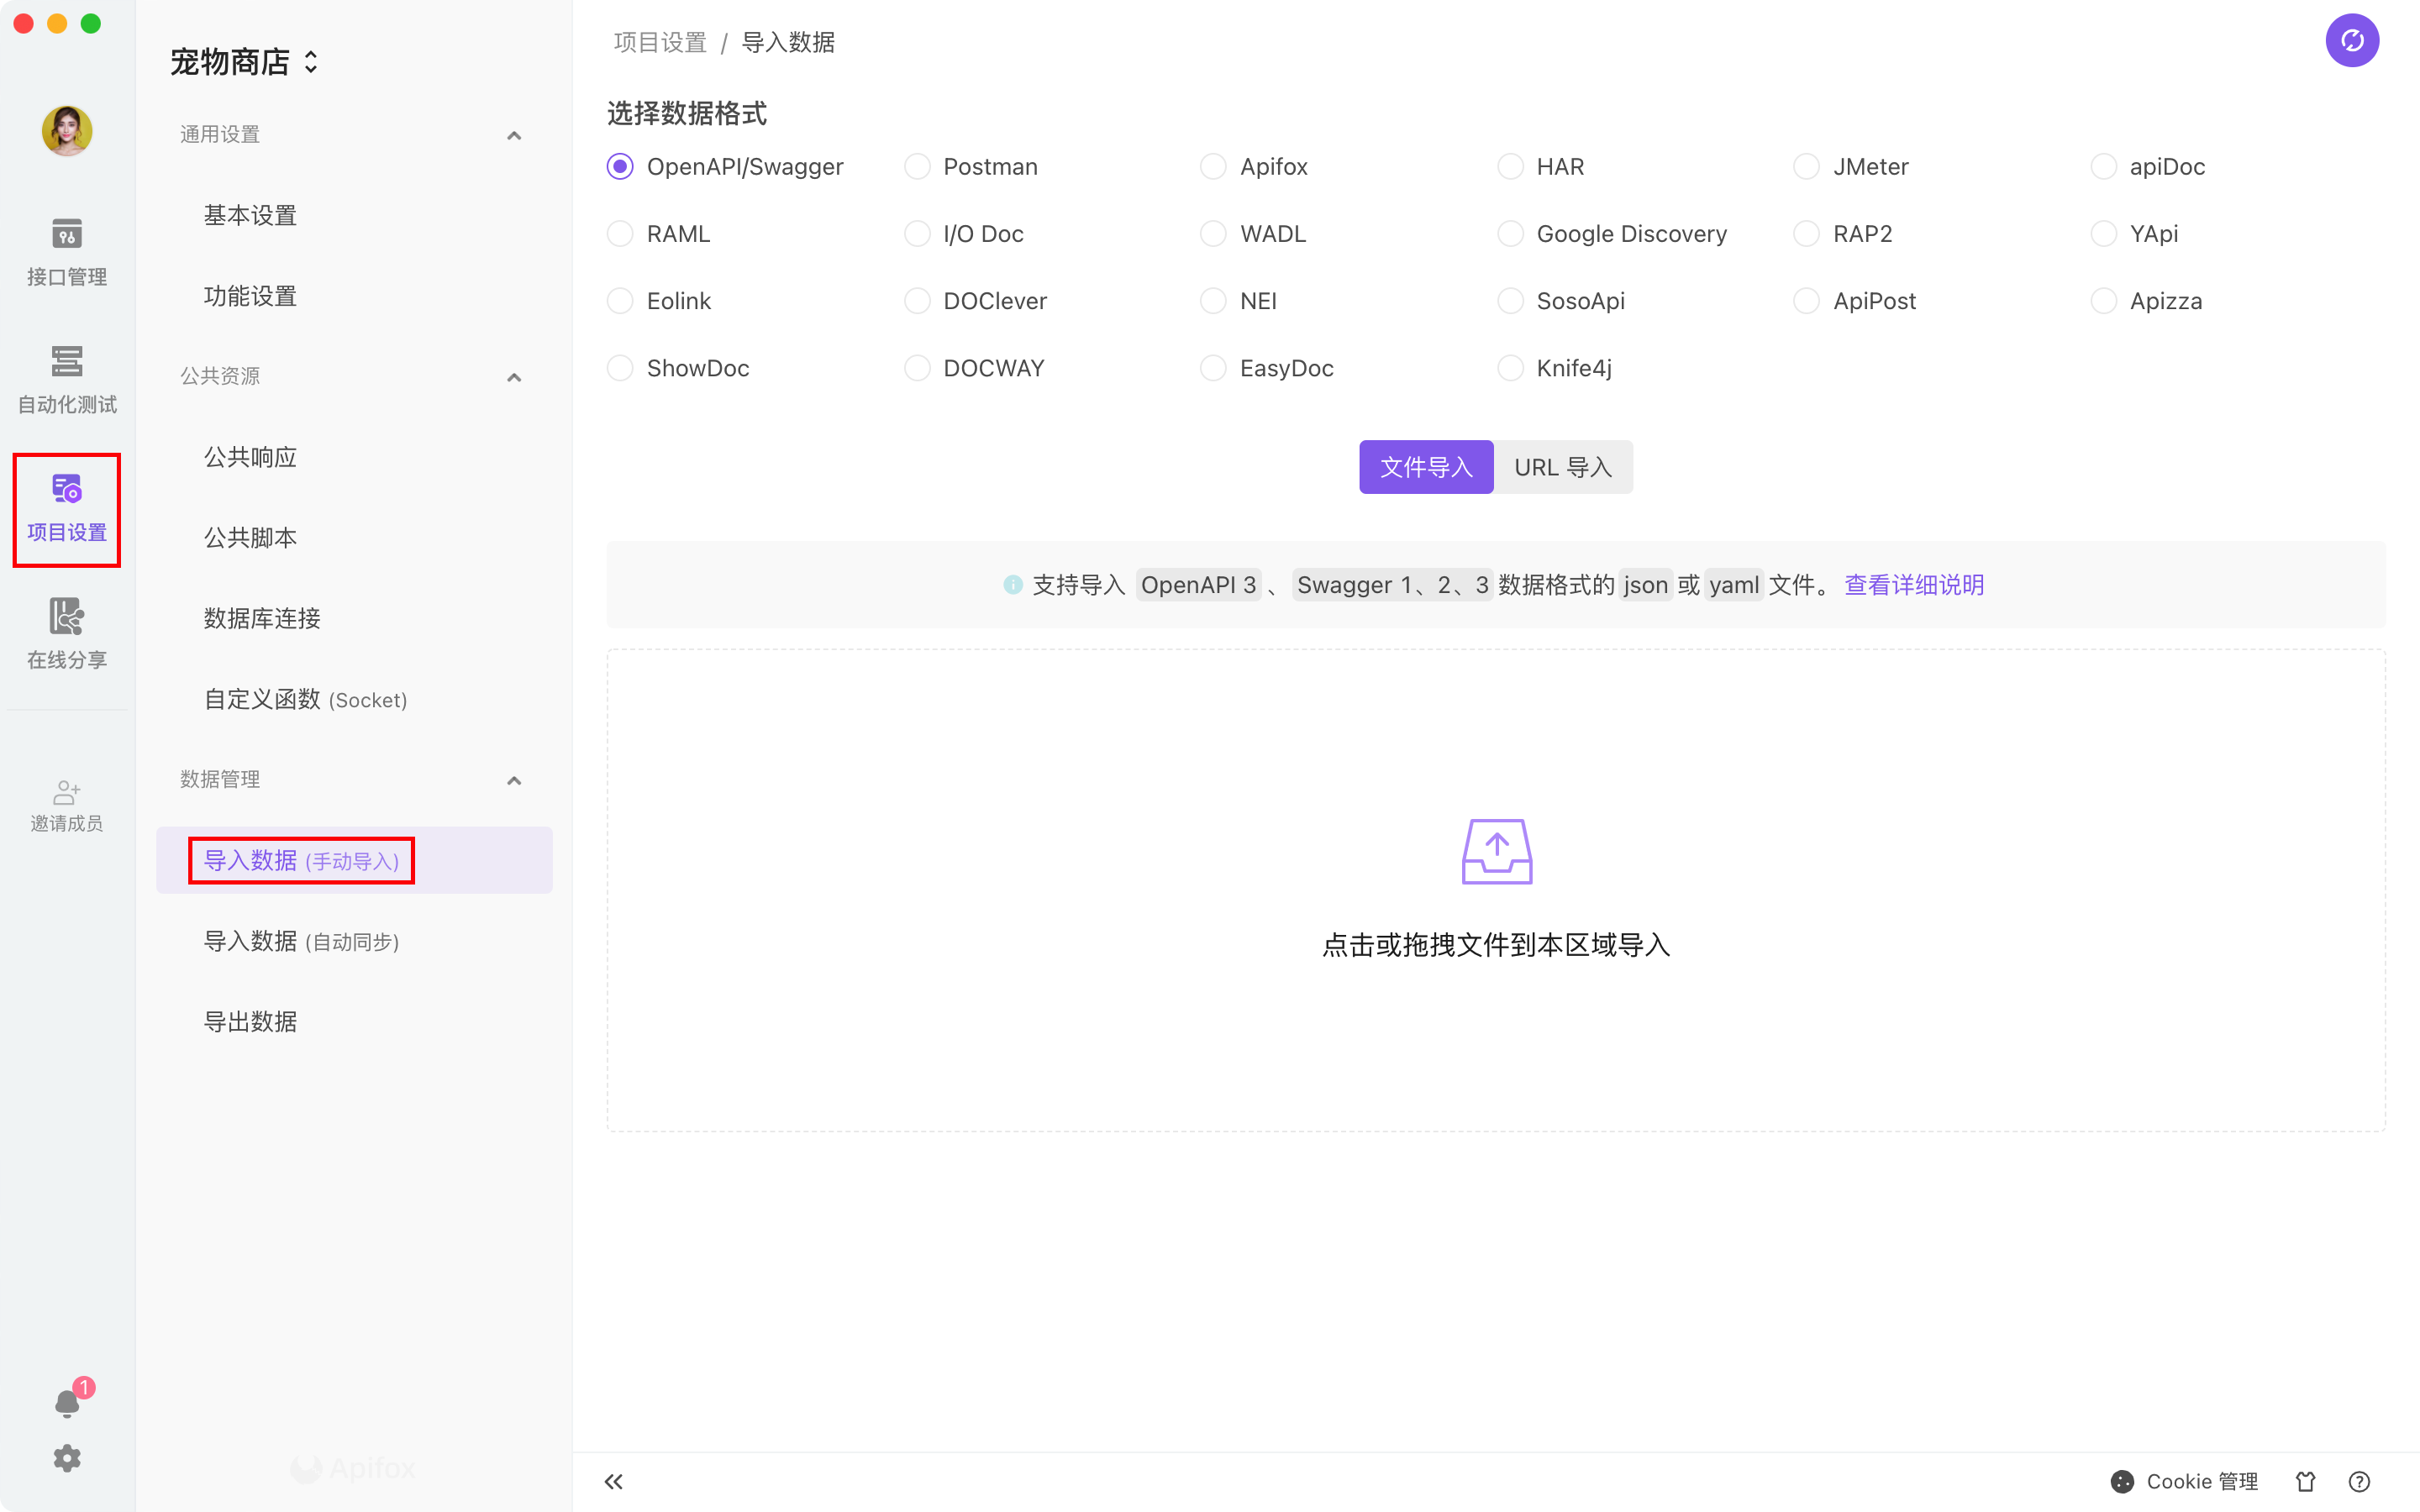Choose the HAR data format
The width and height of the screenshot is (2420, 1512).
1510,166
